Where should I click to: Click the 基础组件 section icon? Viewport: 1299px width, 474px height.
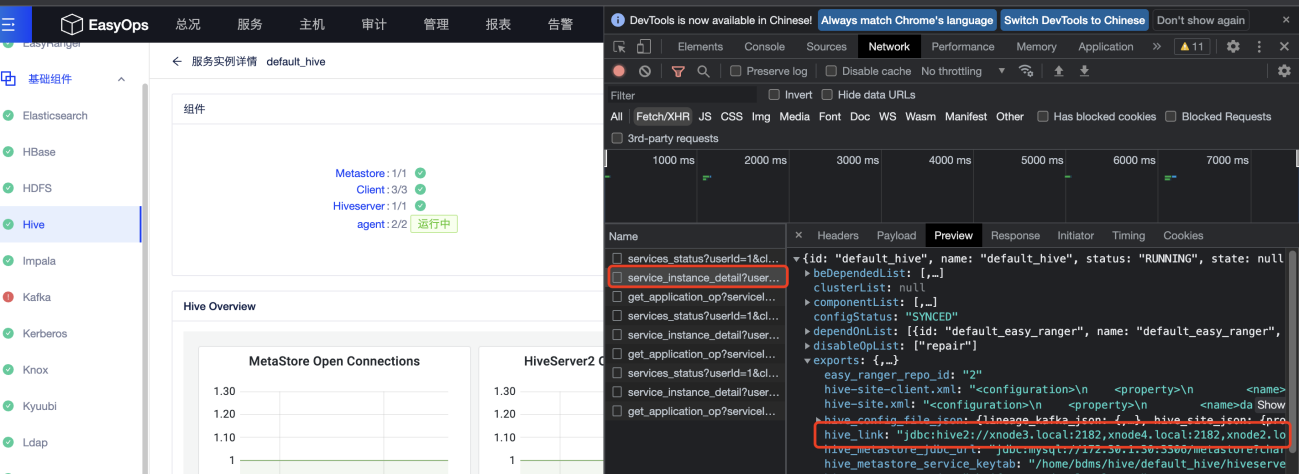[9, 79]
